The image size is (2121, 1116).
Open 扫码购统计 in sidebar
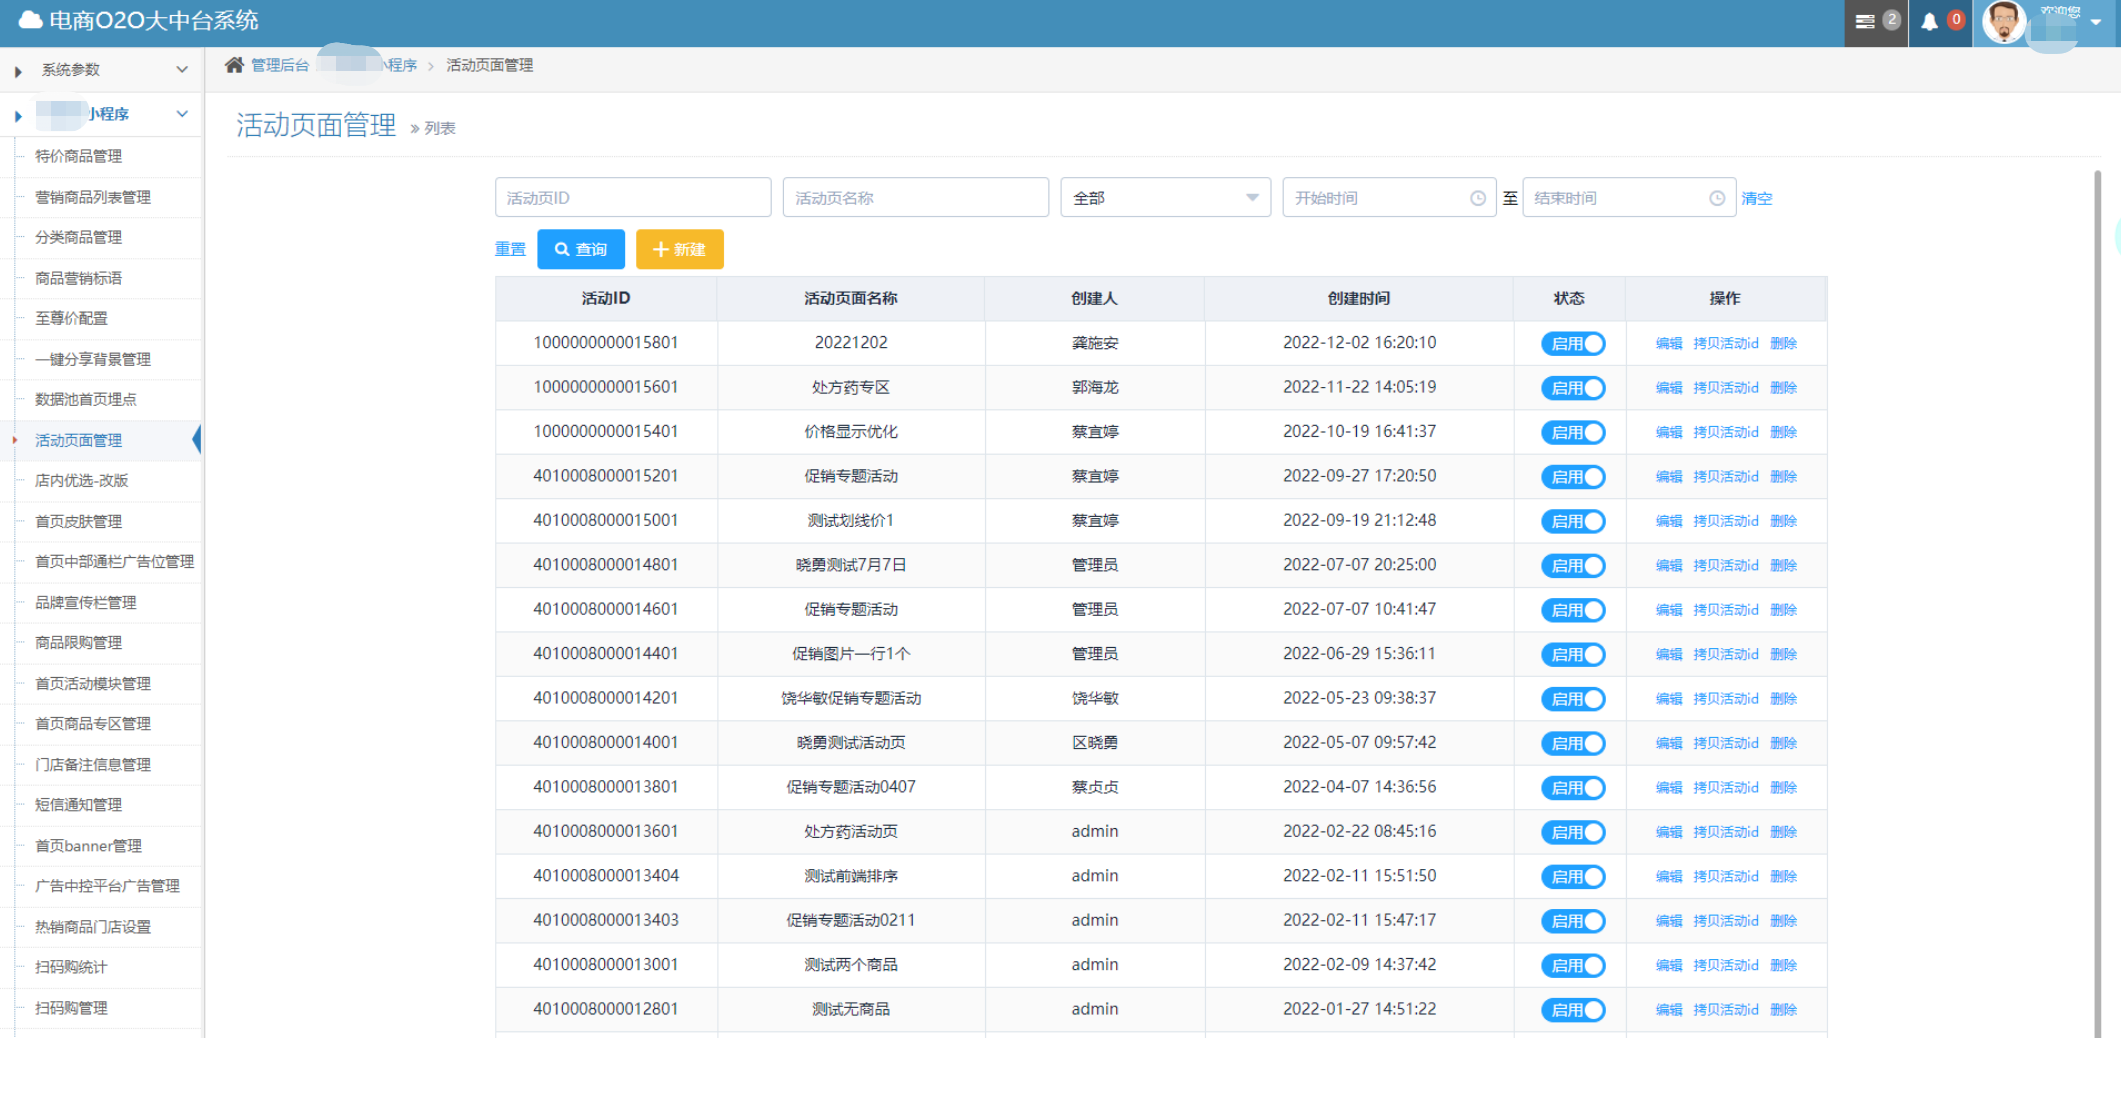pos(71,967)
